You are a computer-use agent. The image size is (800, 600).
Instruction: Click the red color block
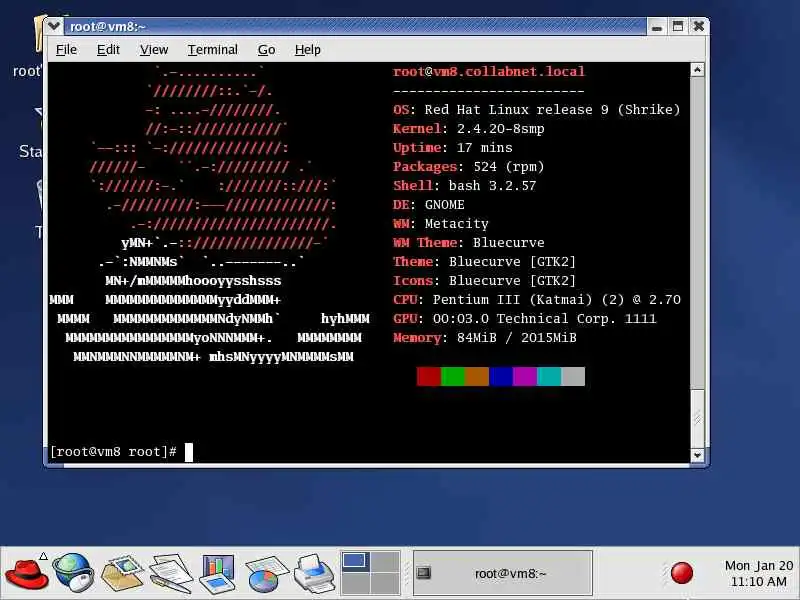point(429,377)
